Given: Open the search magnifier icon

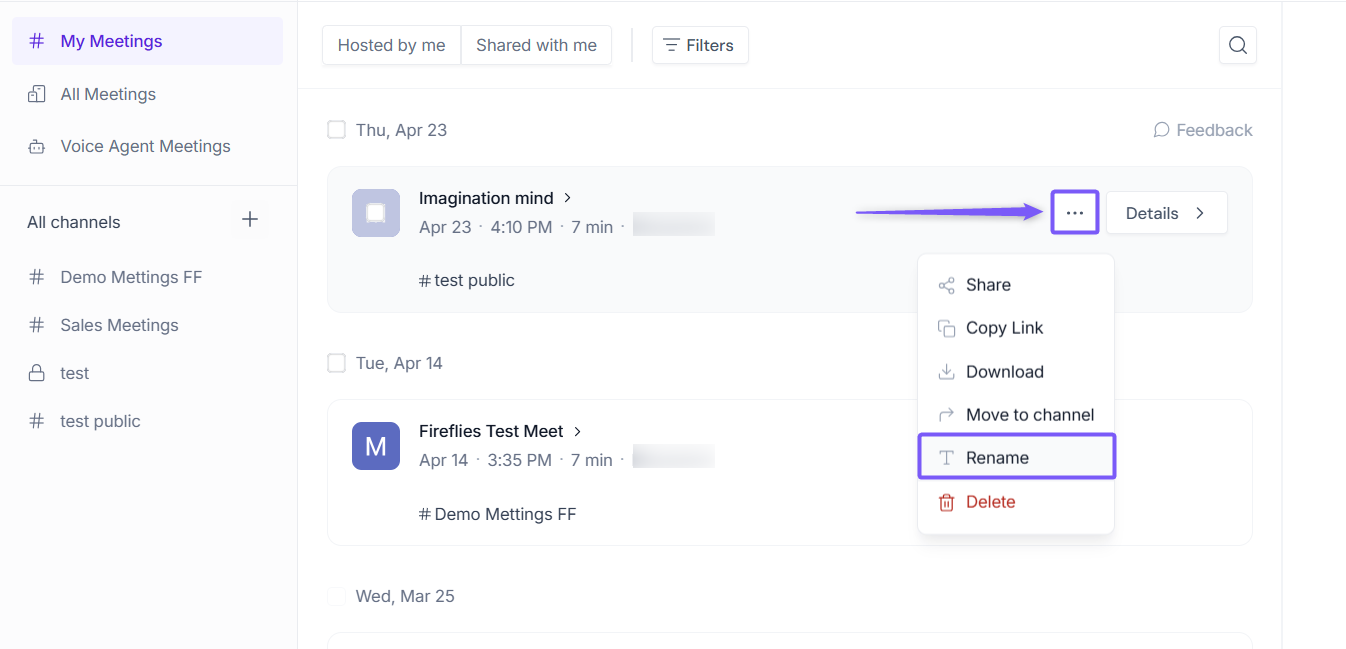Looking at the screenshot, I should point(1237,45).
